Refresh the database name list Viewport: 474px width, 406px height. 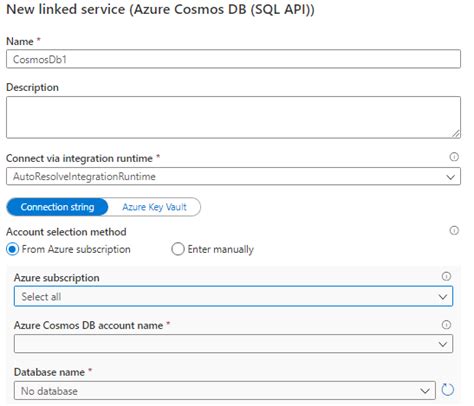tap(447, 389)
